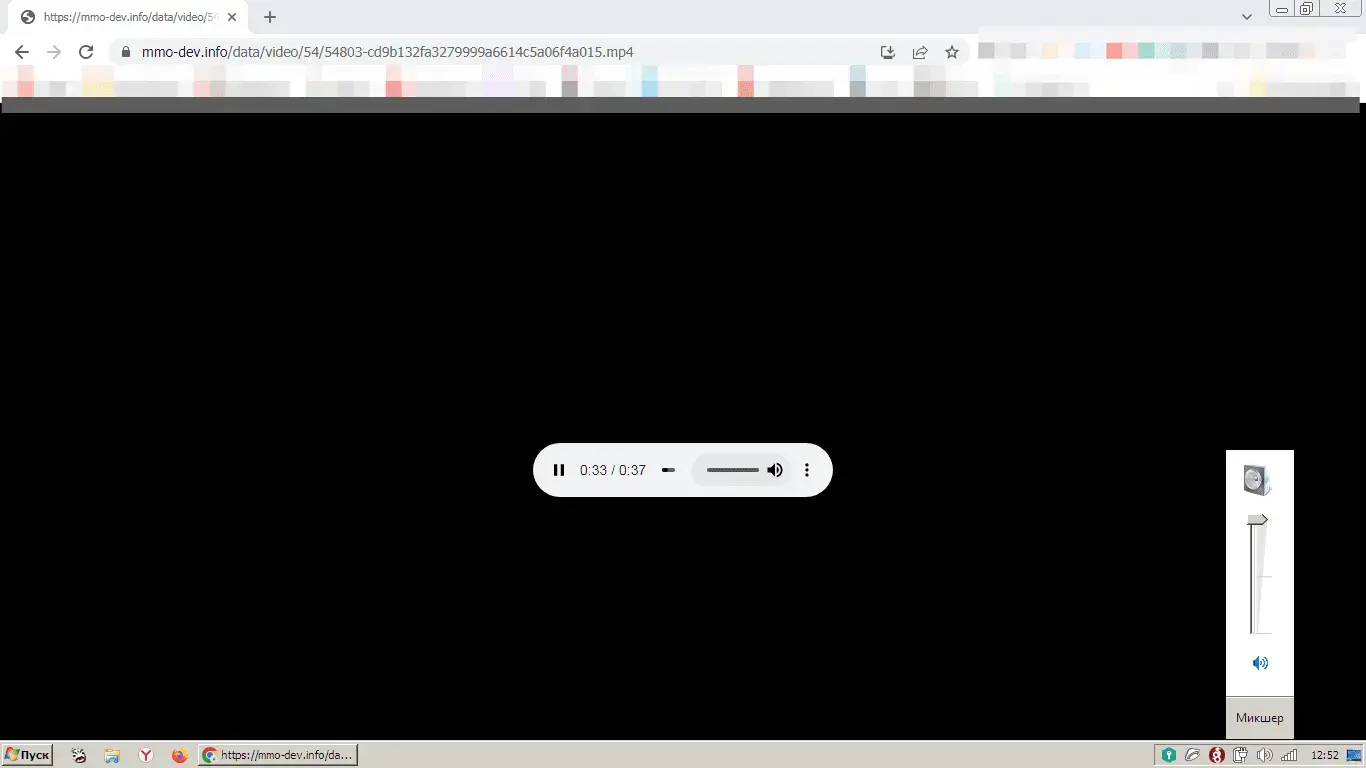This screenshot has width=1366, height=768.
Task: Launch Firefox from quick launch
Action: coord(179,756)
